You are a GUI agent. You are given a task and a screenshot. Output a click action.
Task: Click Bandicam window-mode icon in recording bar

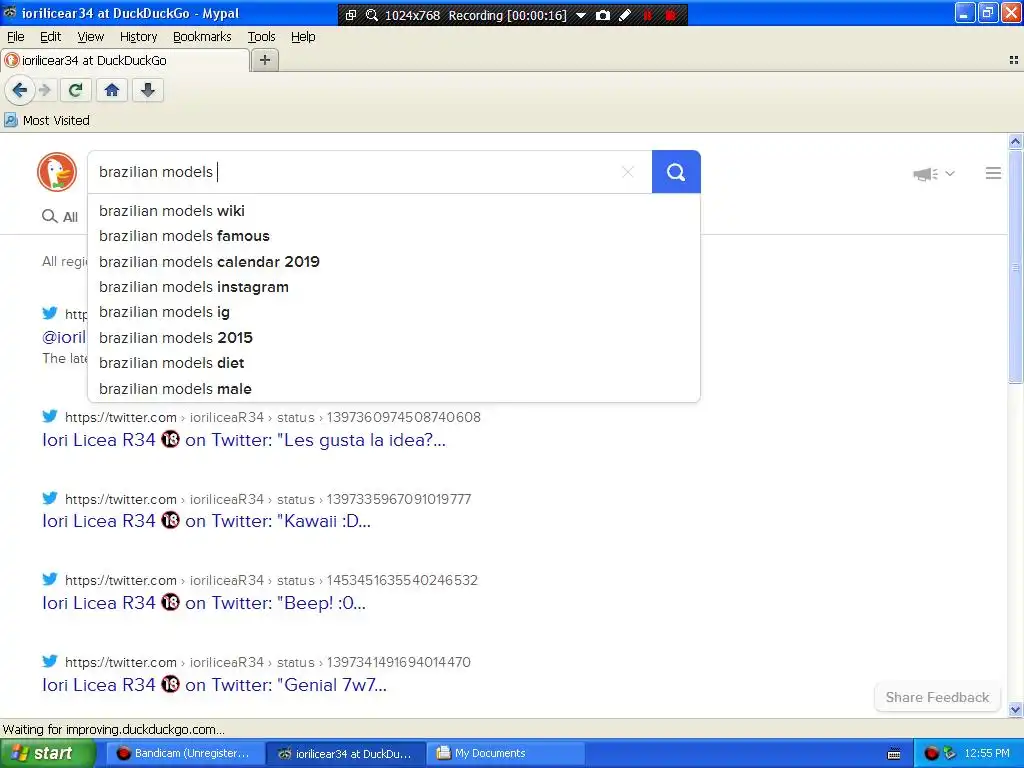tap(351, 15)
